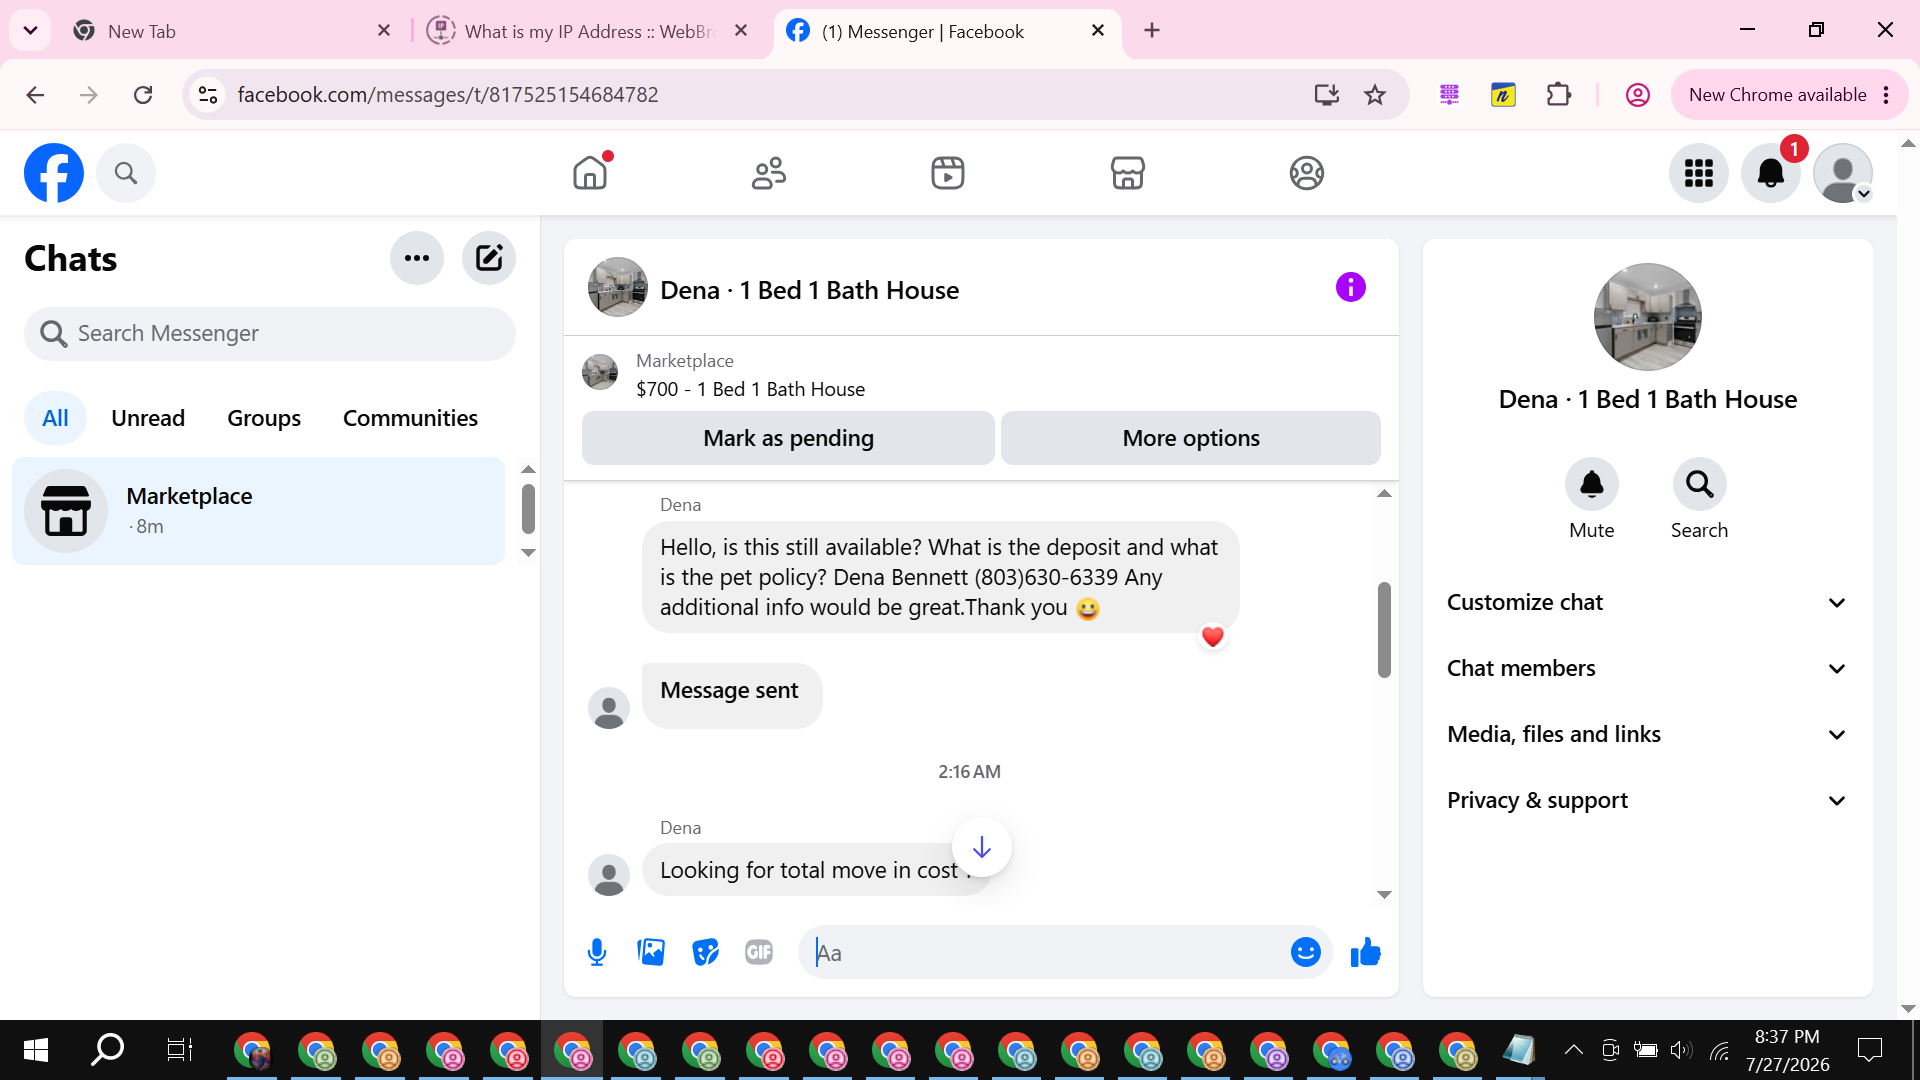
Task: Open the $700 - 1 Bed 1 Bath House listing
Action: coord(750,389)
